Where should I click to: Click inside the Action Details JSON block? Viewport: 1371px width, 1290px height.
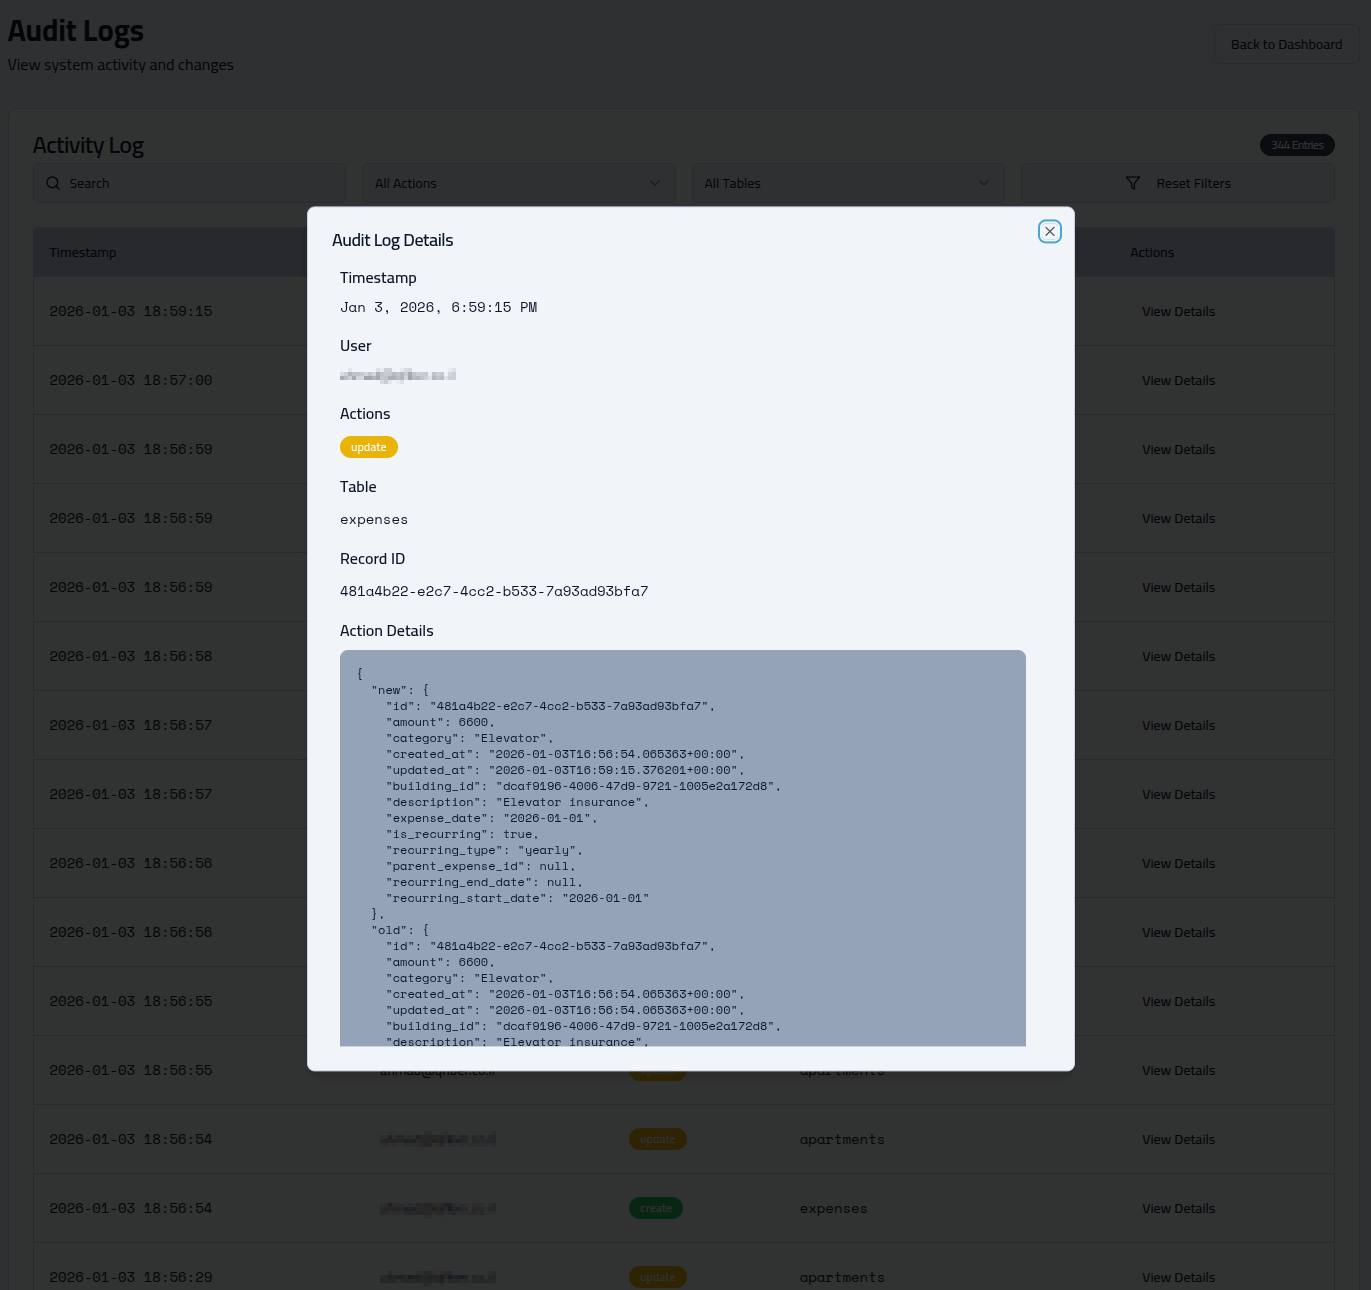[x=682, y=848]
